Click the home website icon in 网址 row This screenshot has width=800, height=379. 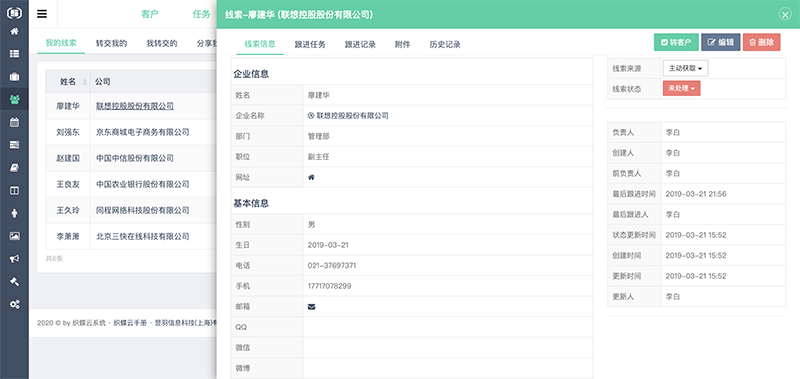(311, 178)
